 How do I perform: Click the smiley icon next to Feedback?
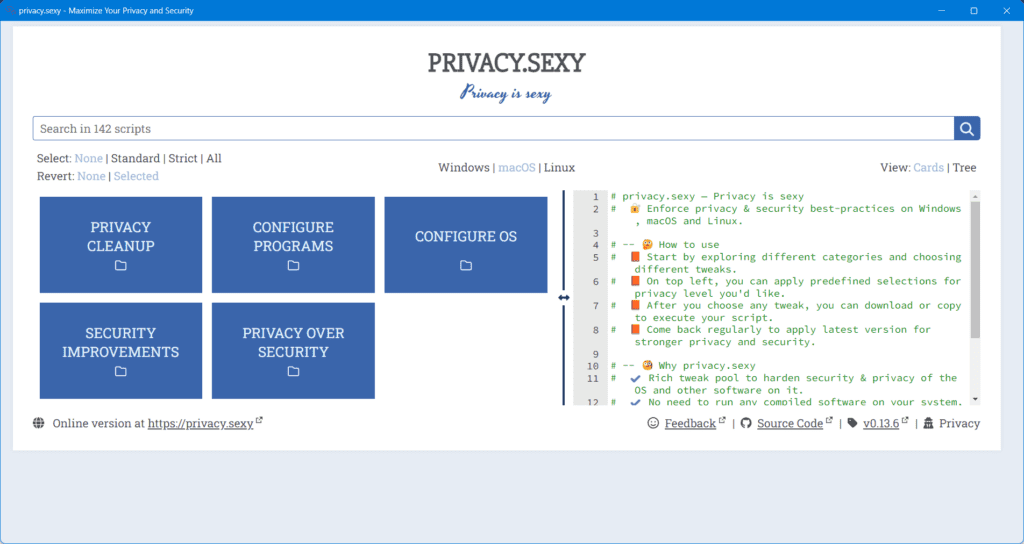653,423
